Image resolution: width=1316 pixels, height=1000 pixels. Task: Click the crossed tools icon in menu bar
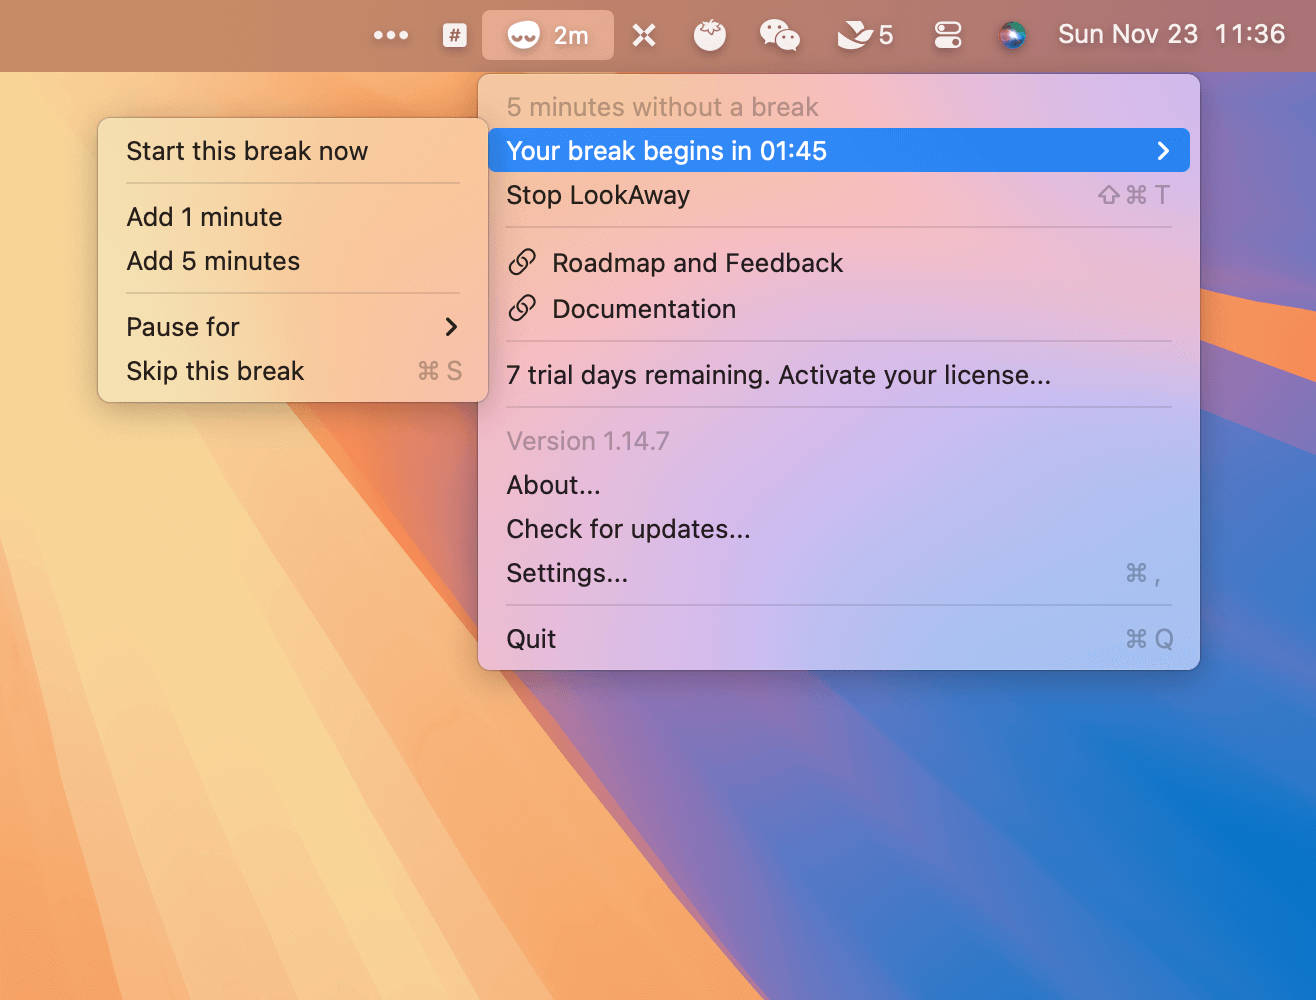tap(644, 36)
